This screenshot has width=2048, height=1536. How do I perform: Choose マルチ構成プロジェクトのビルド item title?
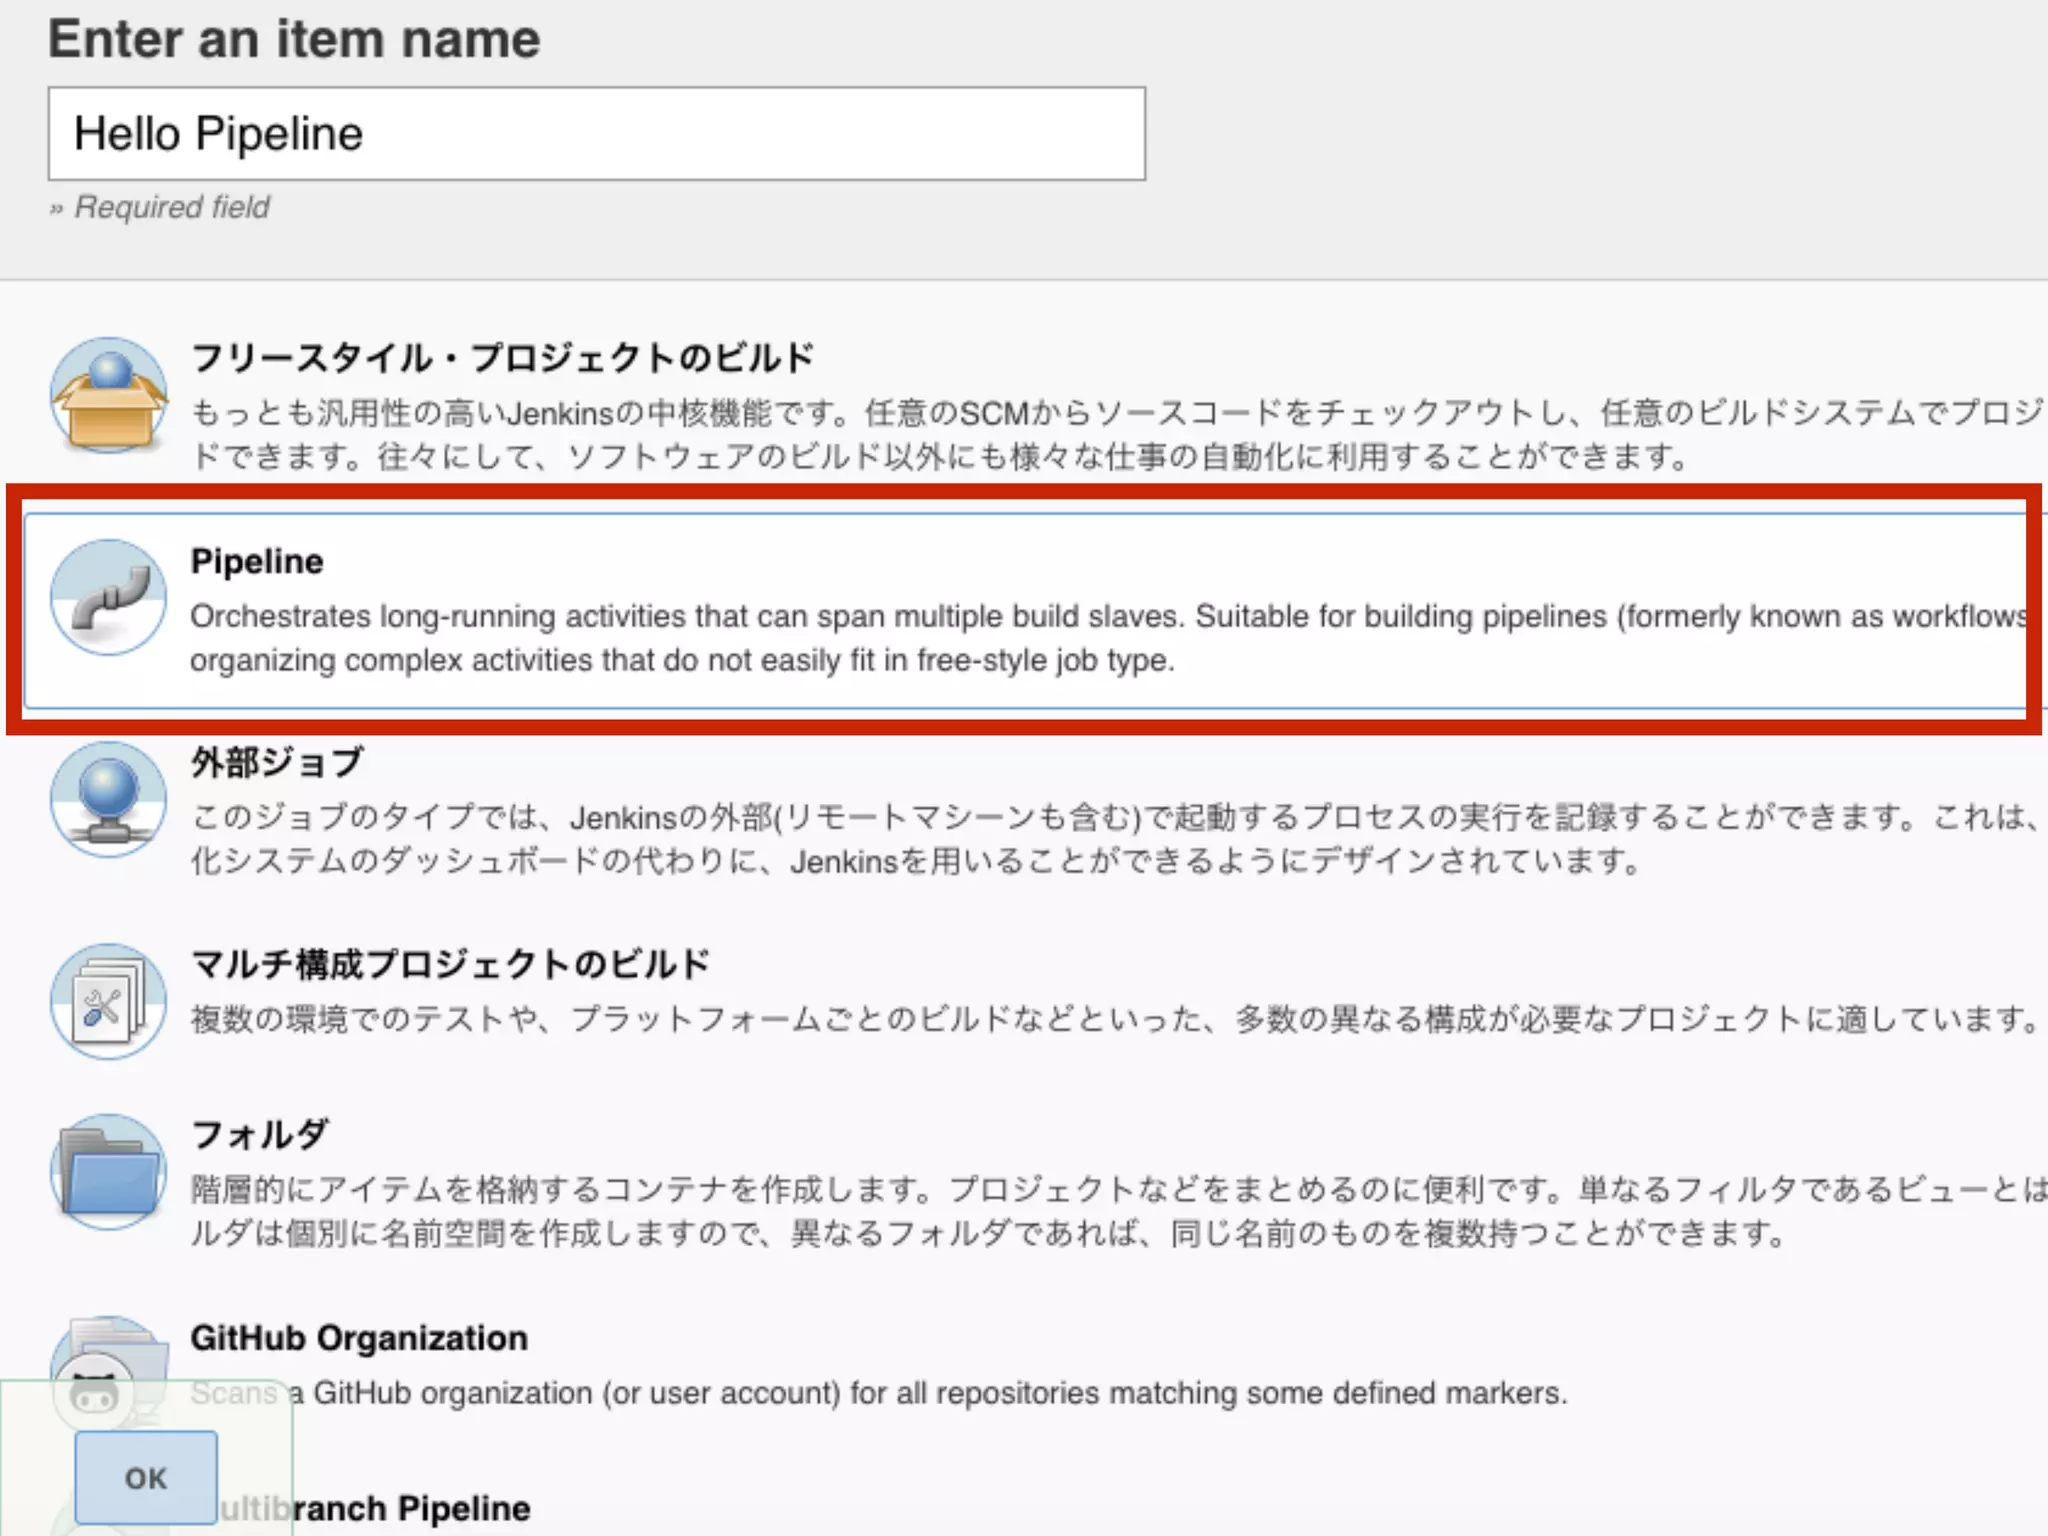click(x=450, y=964)
